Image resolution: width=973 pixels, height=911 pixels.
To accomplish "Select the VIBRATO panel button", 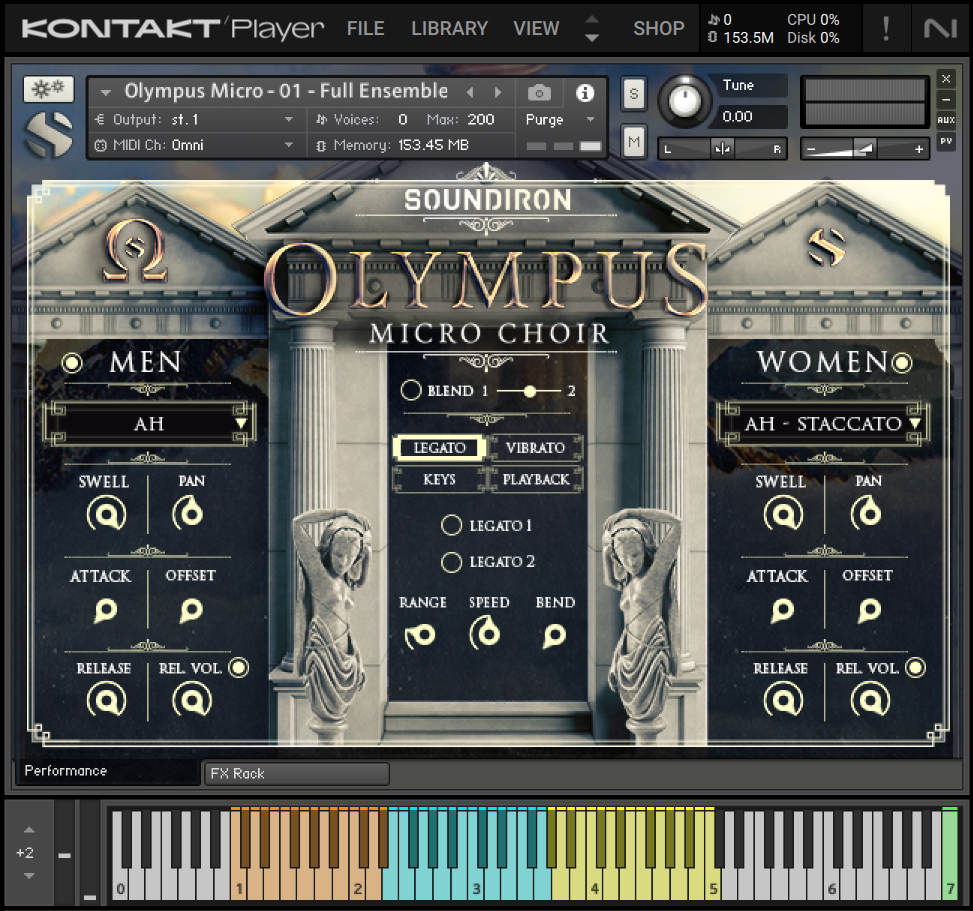I will (535, 448).
